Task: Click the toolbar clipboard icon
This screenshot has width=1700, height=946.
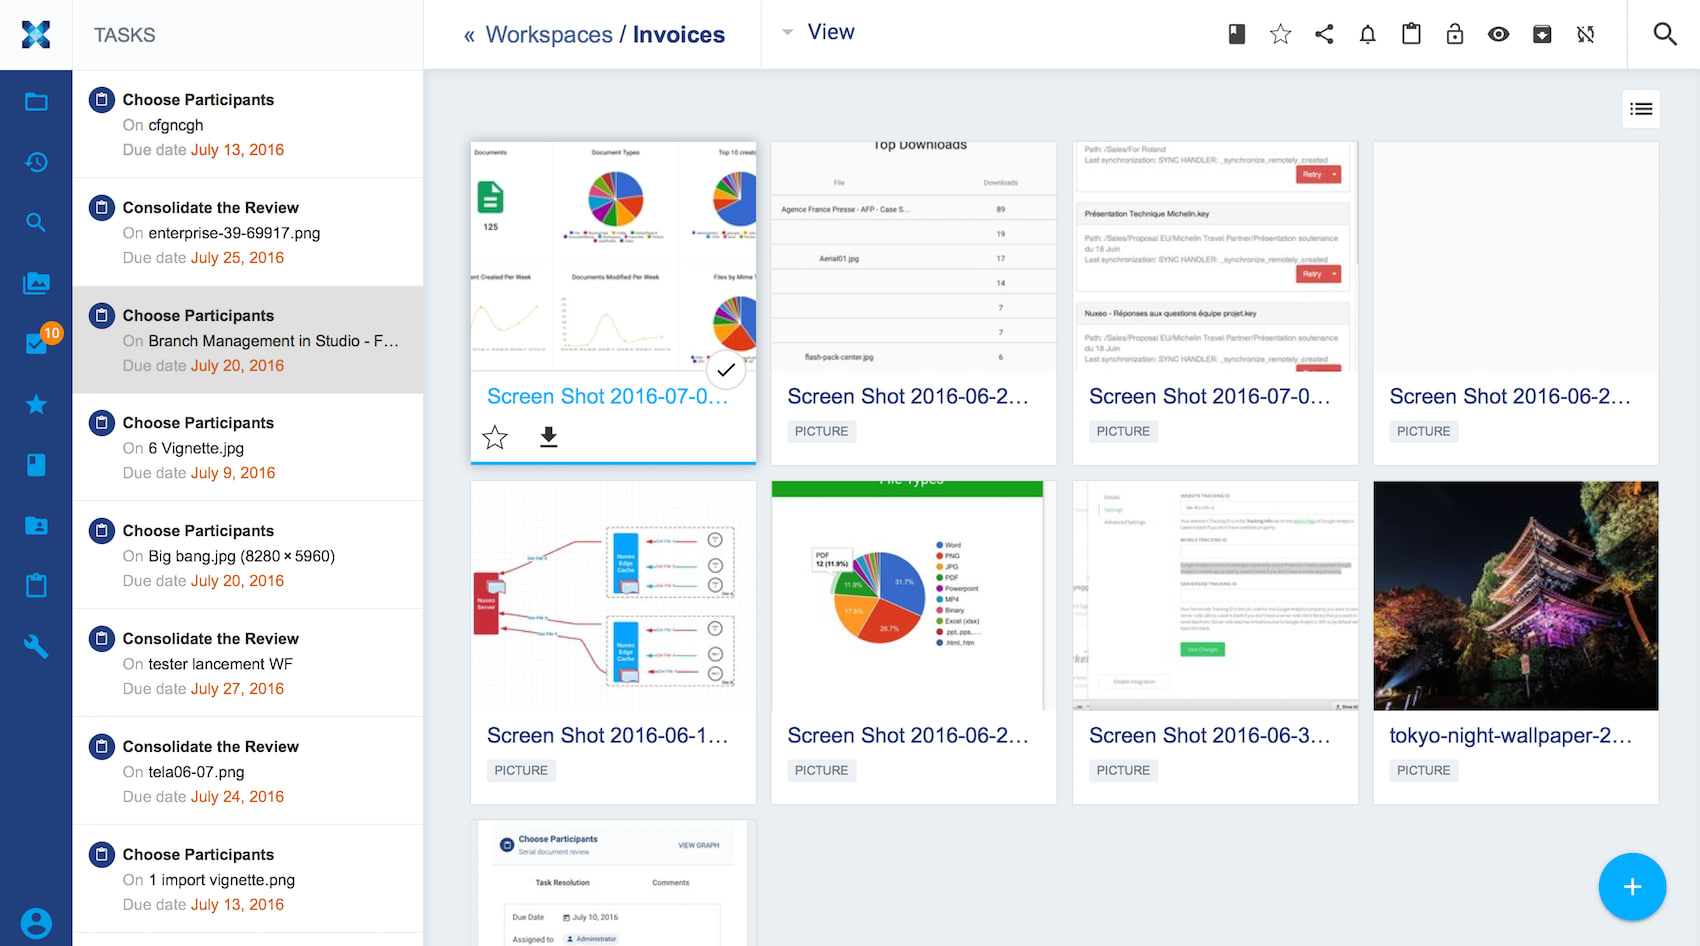Action: [x=1411, y=34]
